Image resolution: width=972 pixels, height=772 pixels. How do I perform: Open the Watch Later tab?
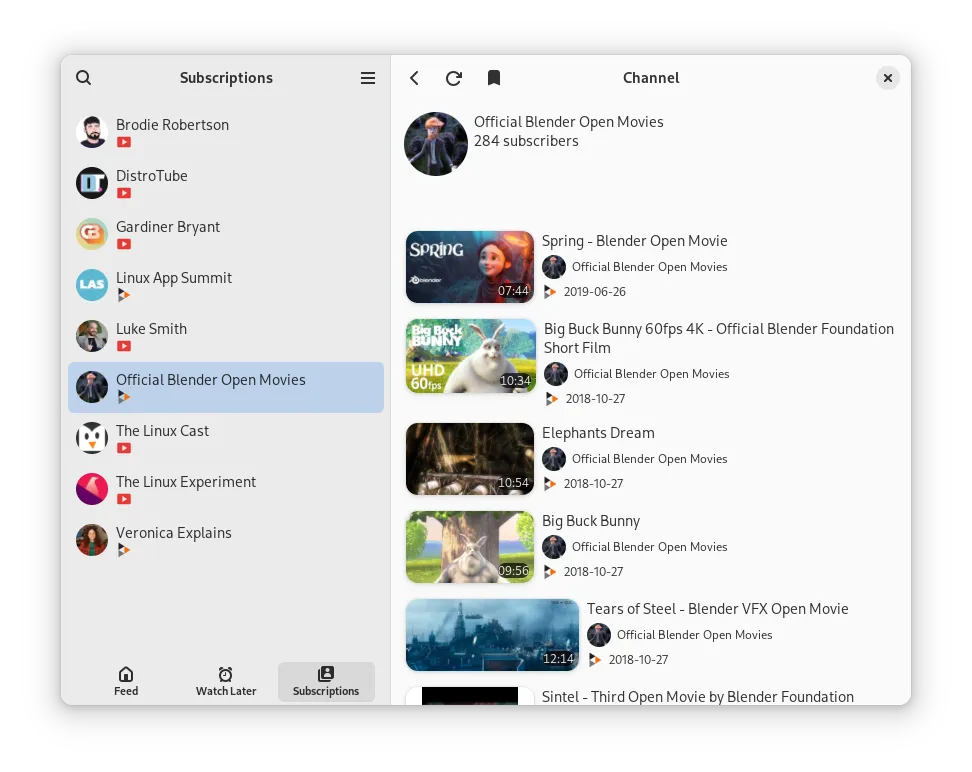226,681
